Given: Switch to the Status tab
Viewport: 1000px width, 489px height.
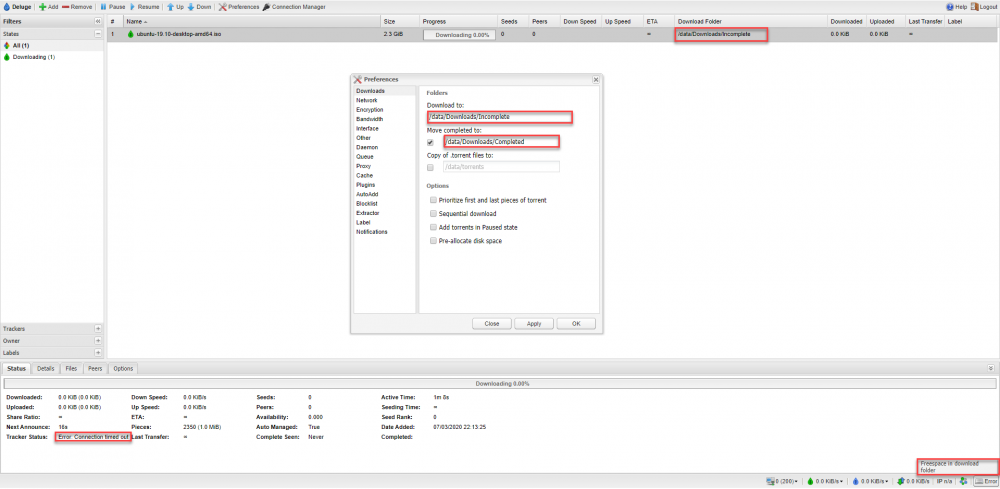Looking at the screenshot, I should 17,369.
